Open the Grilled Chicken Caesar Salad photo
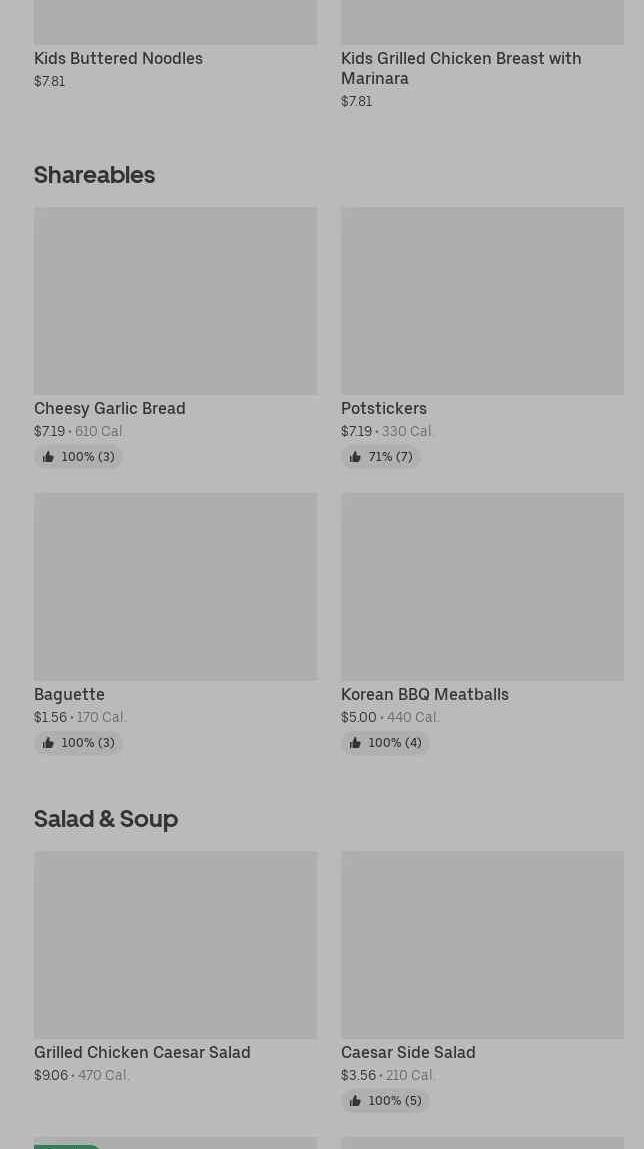The height and width of the screenshot is (1149, 644). coord(176,945)
